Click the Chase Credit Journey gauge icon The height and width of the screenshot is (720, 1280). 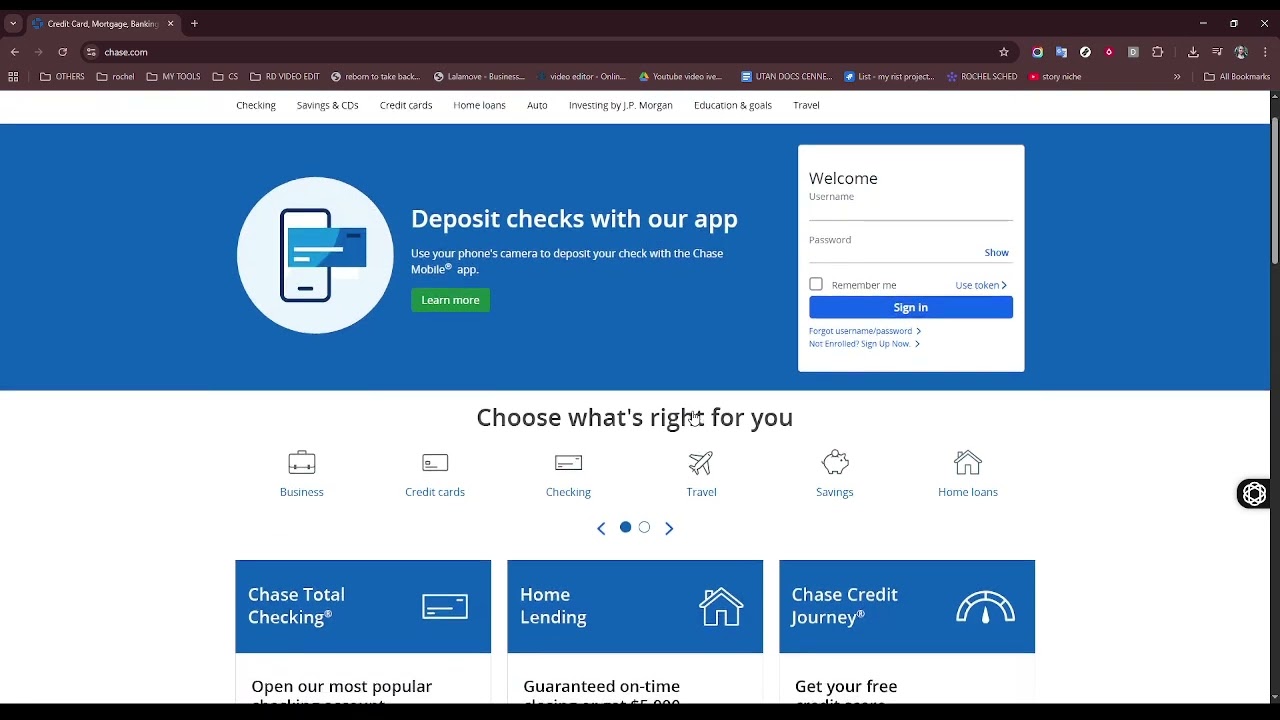(985, 607)
